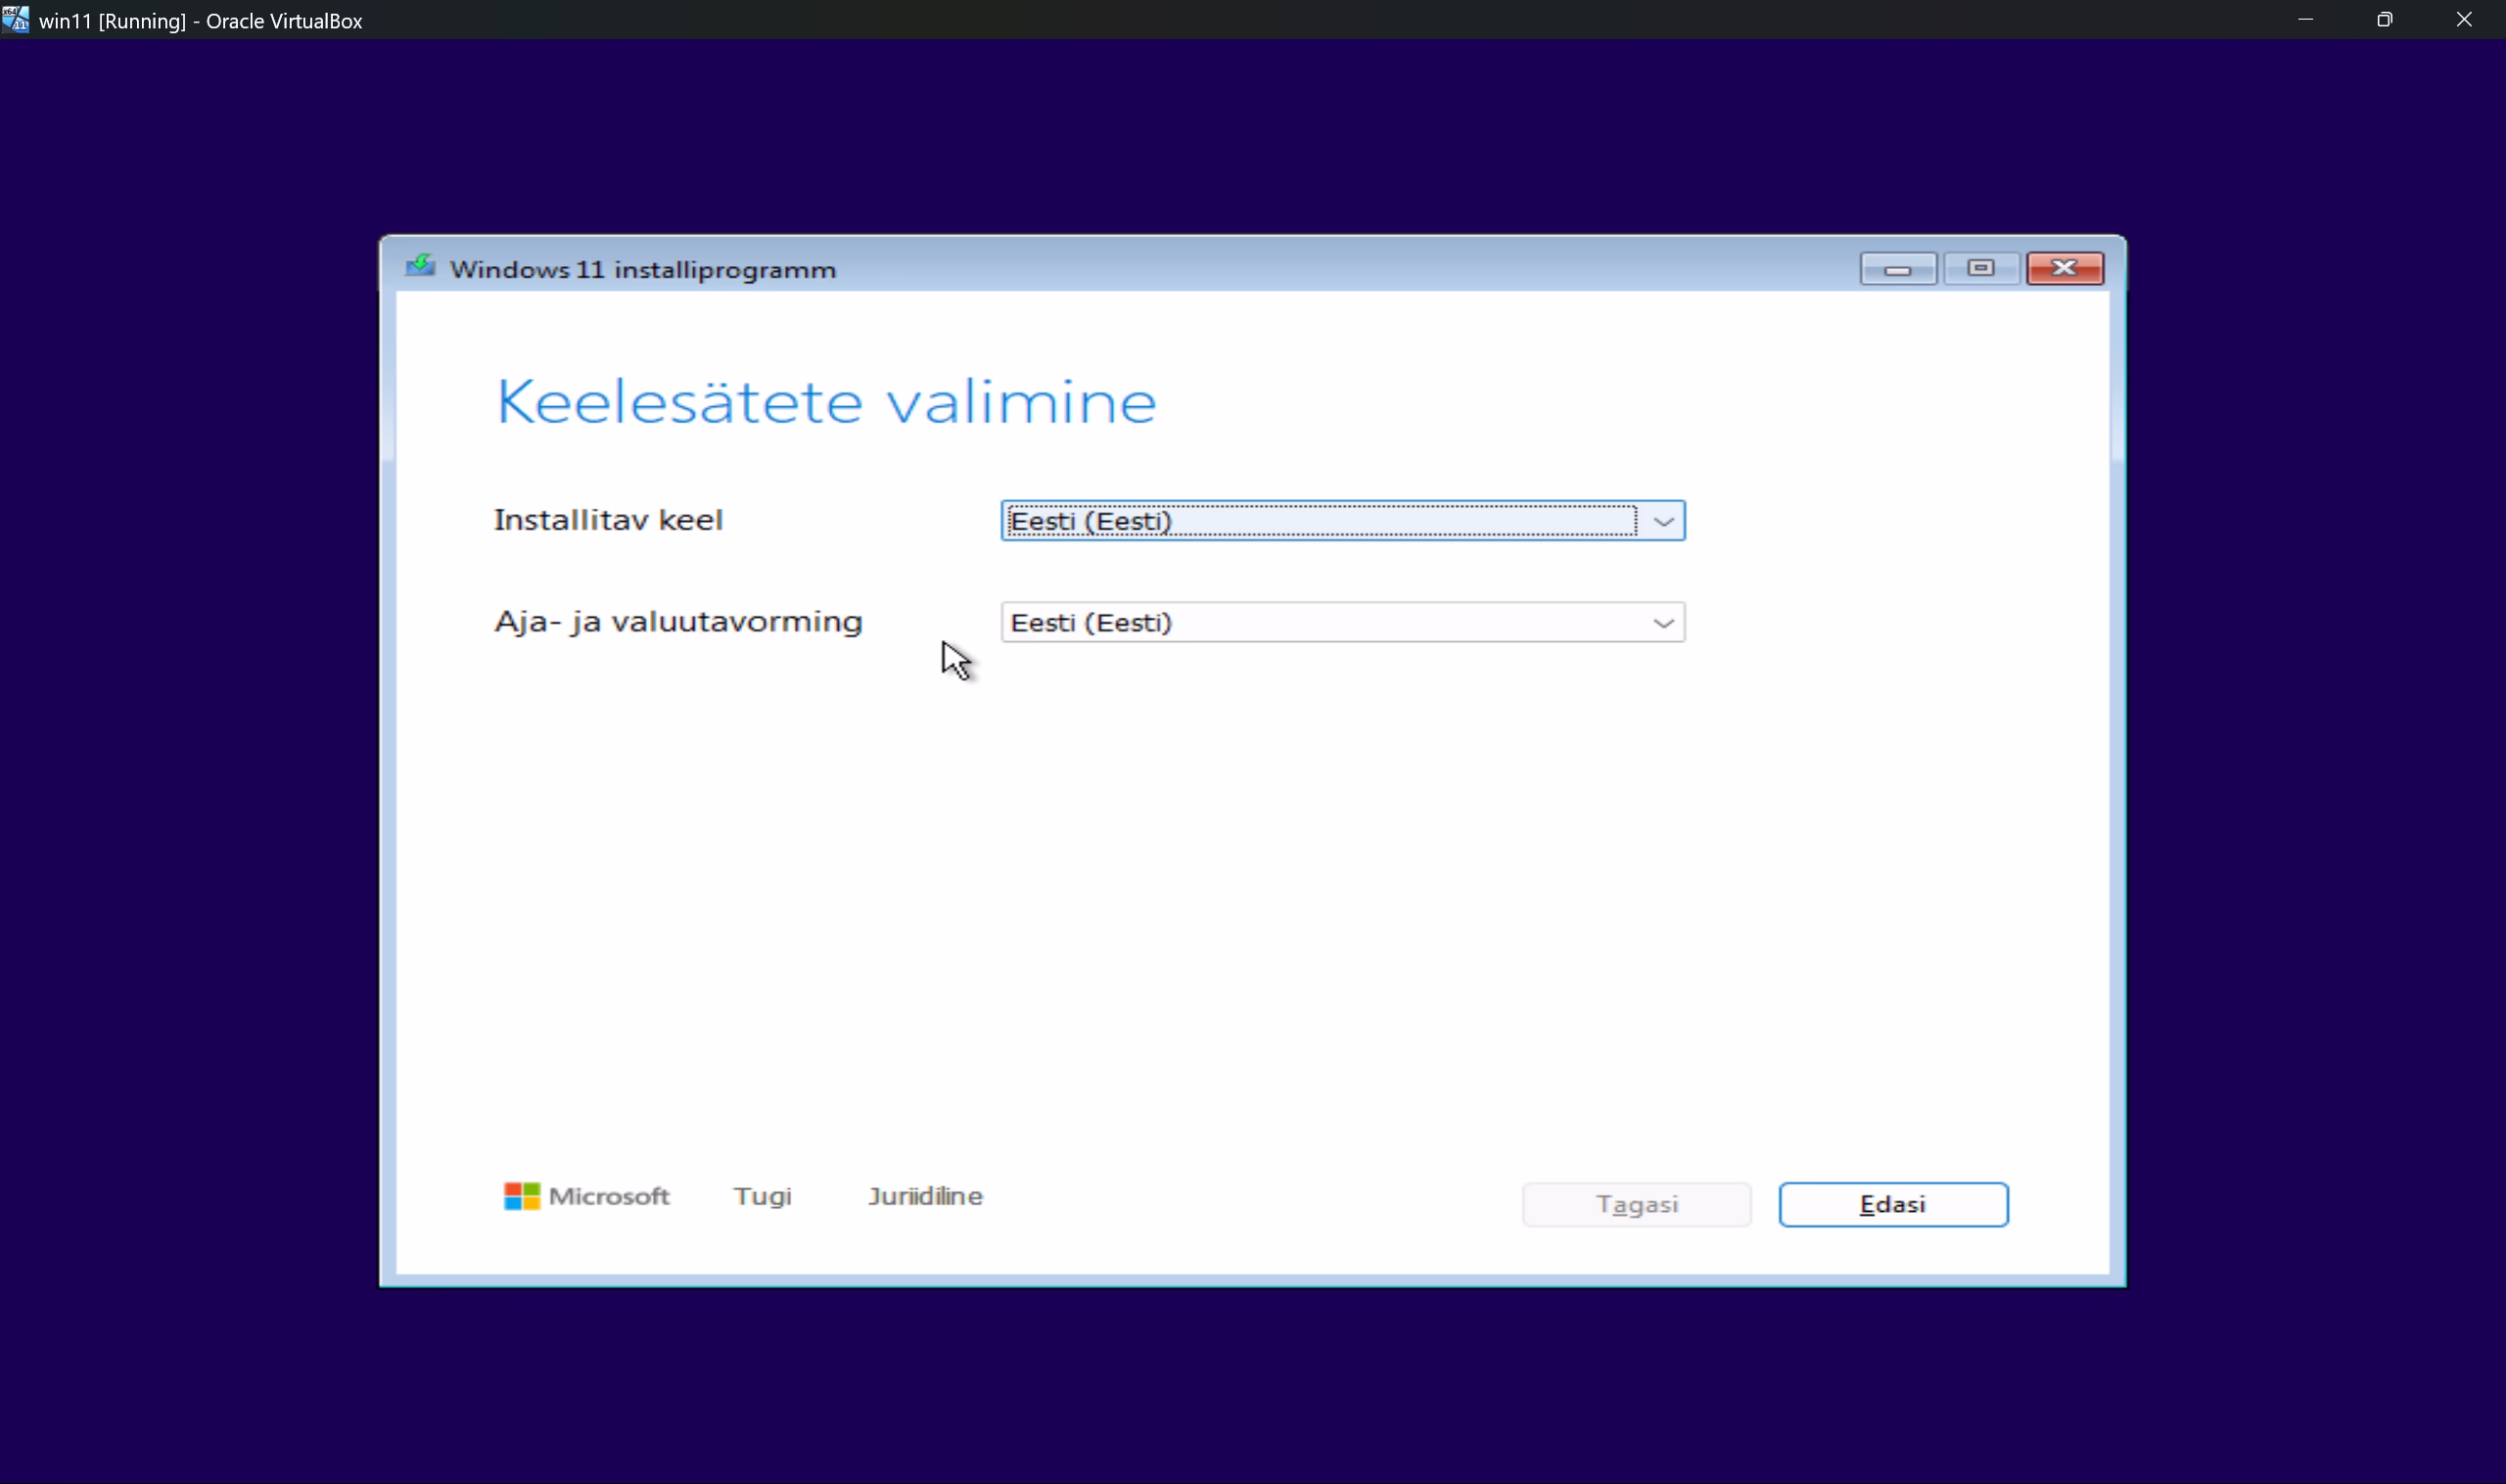Expand the Aja- ja valuutavorming dropdown
Screen dimensions: 2506x1484
tap(1342, 622)
